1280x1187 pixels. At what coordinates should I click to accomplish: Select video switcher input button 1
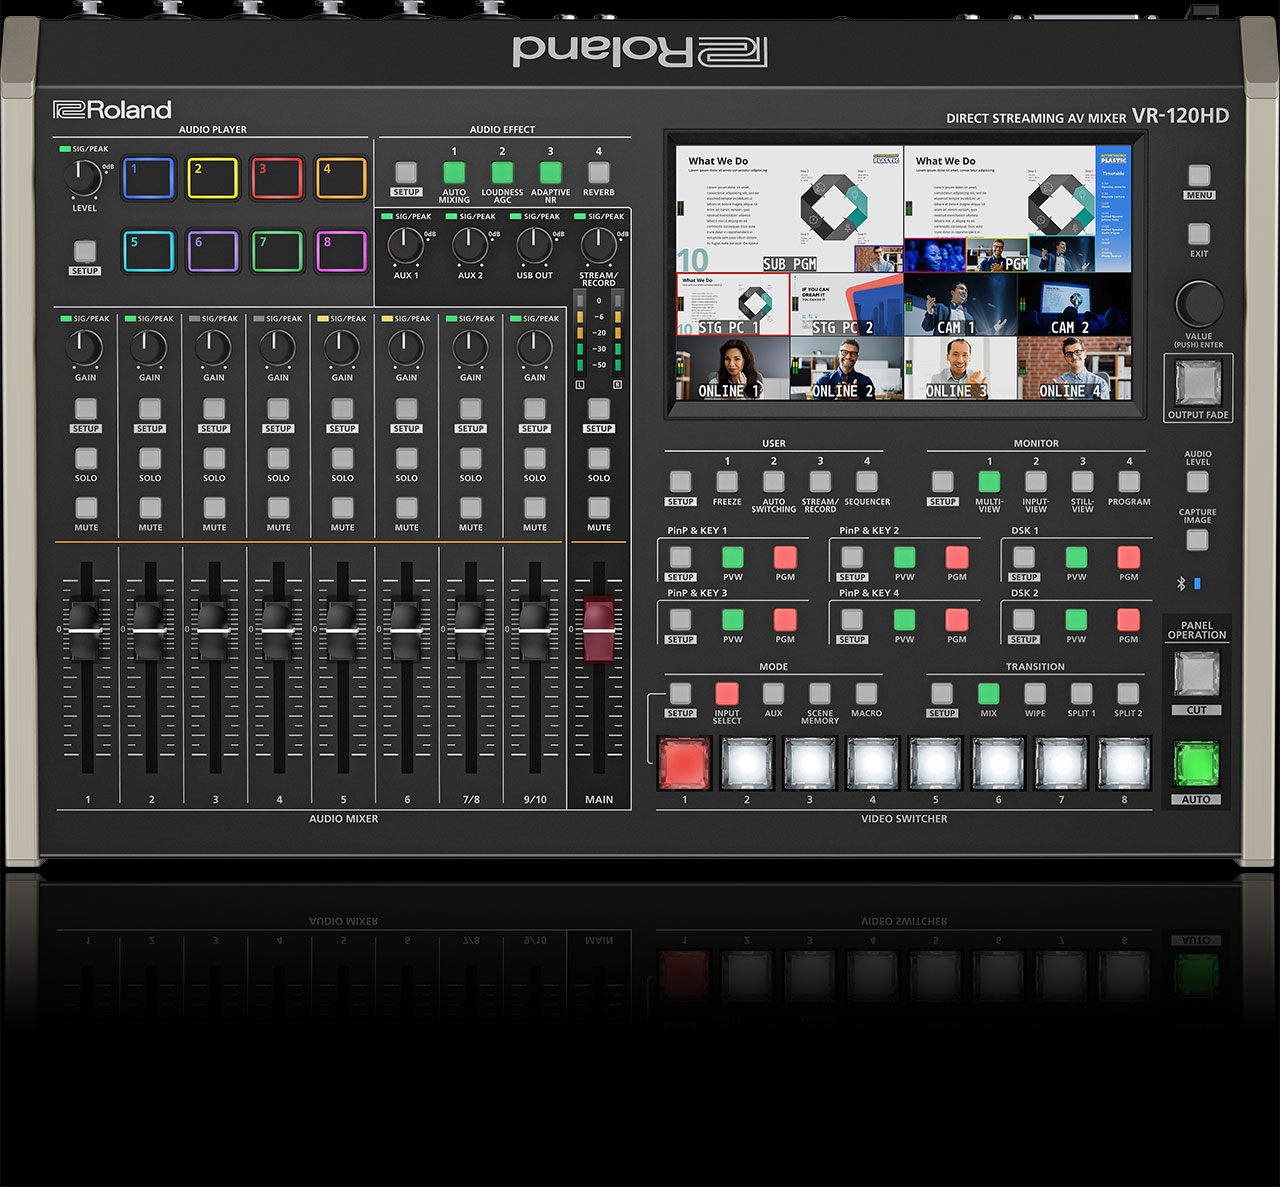(x=684, y=764)
